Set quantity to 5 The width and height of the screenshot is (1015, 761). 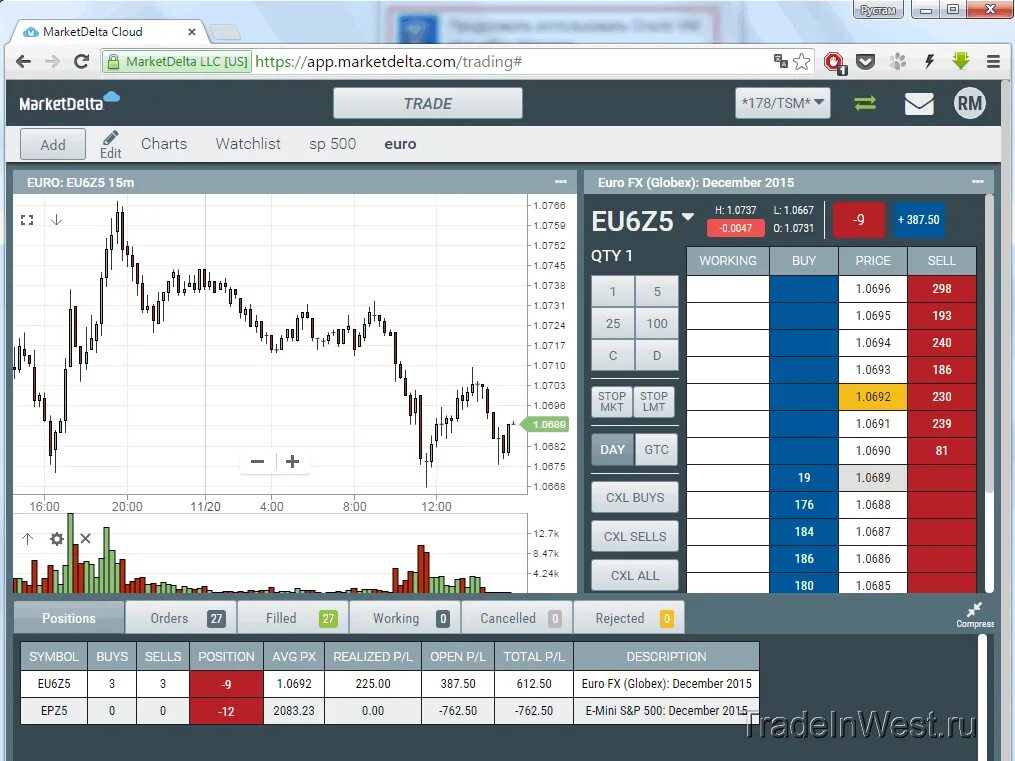click(656, 291)
